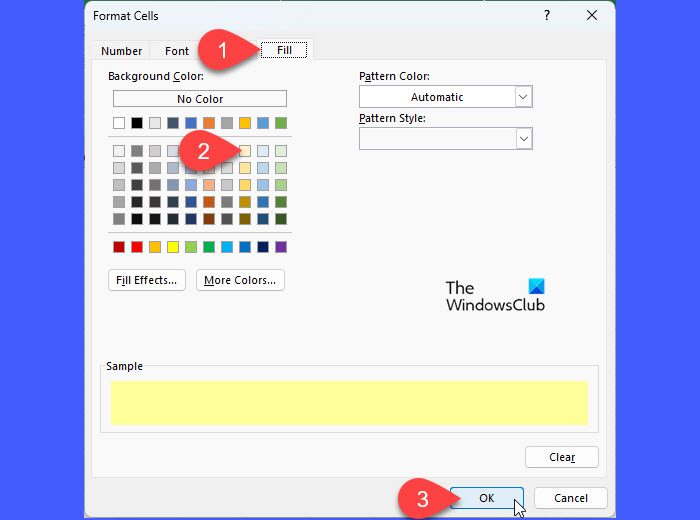This screenshot has width=700, height=520.
Task: Confirm with the OK button
Action: [487, 498]
